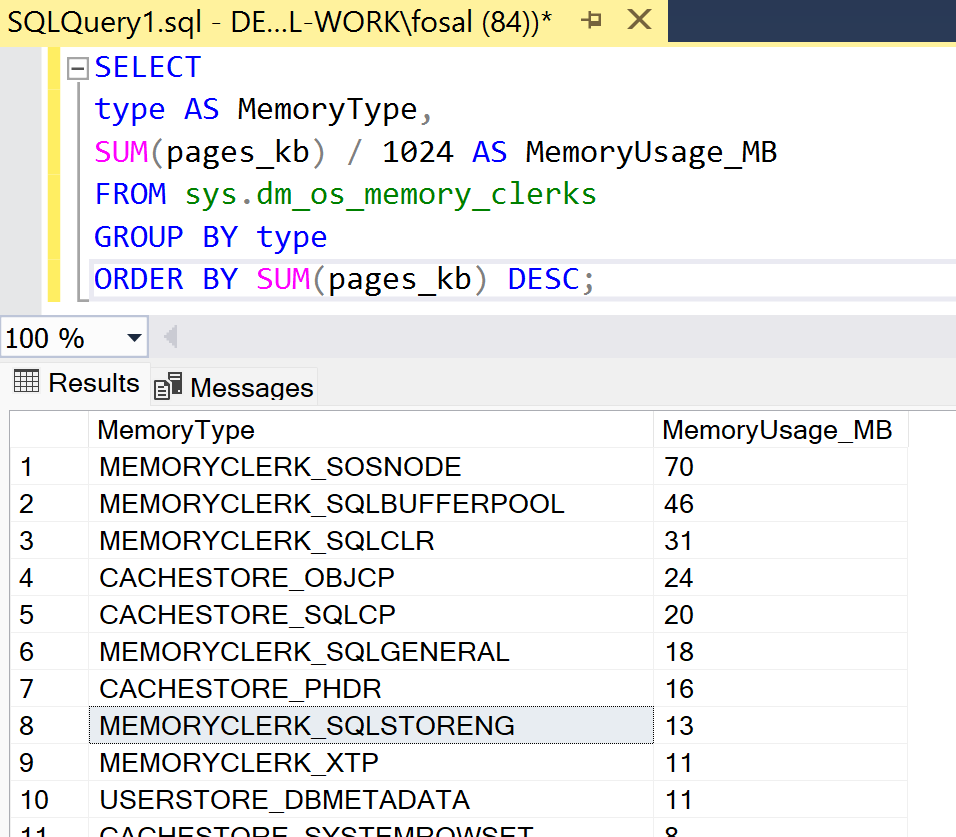Click the MemoryType column header
Viewport: 956px width, 837px height.
(x=176, y=430)
